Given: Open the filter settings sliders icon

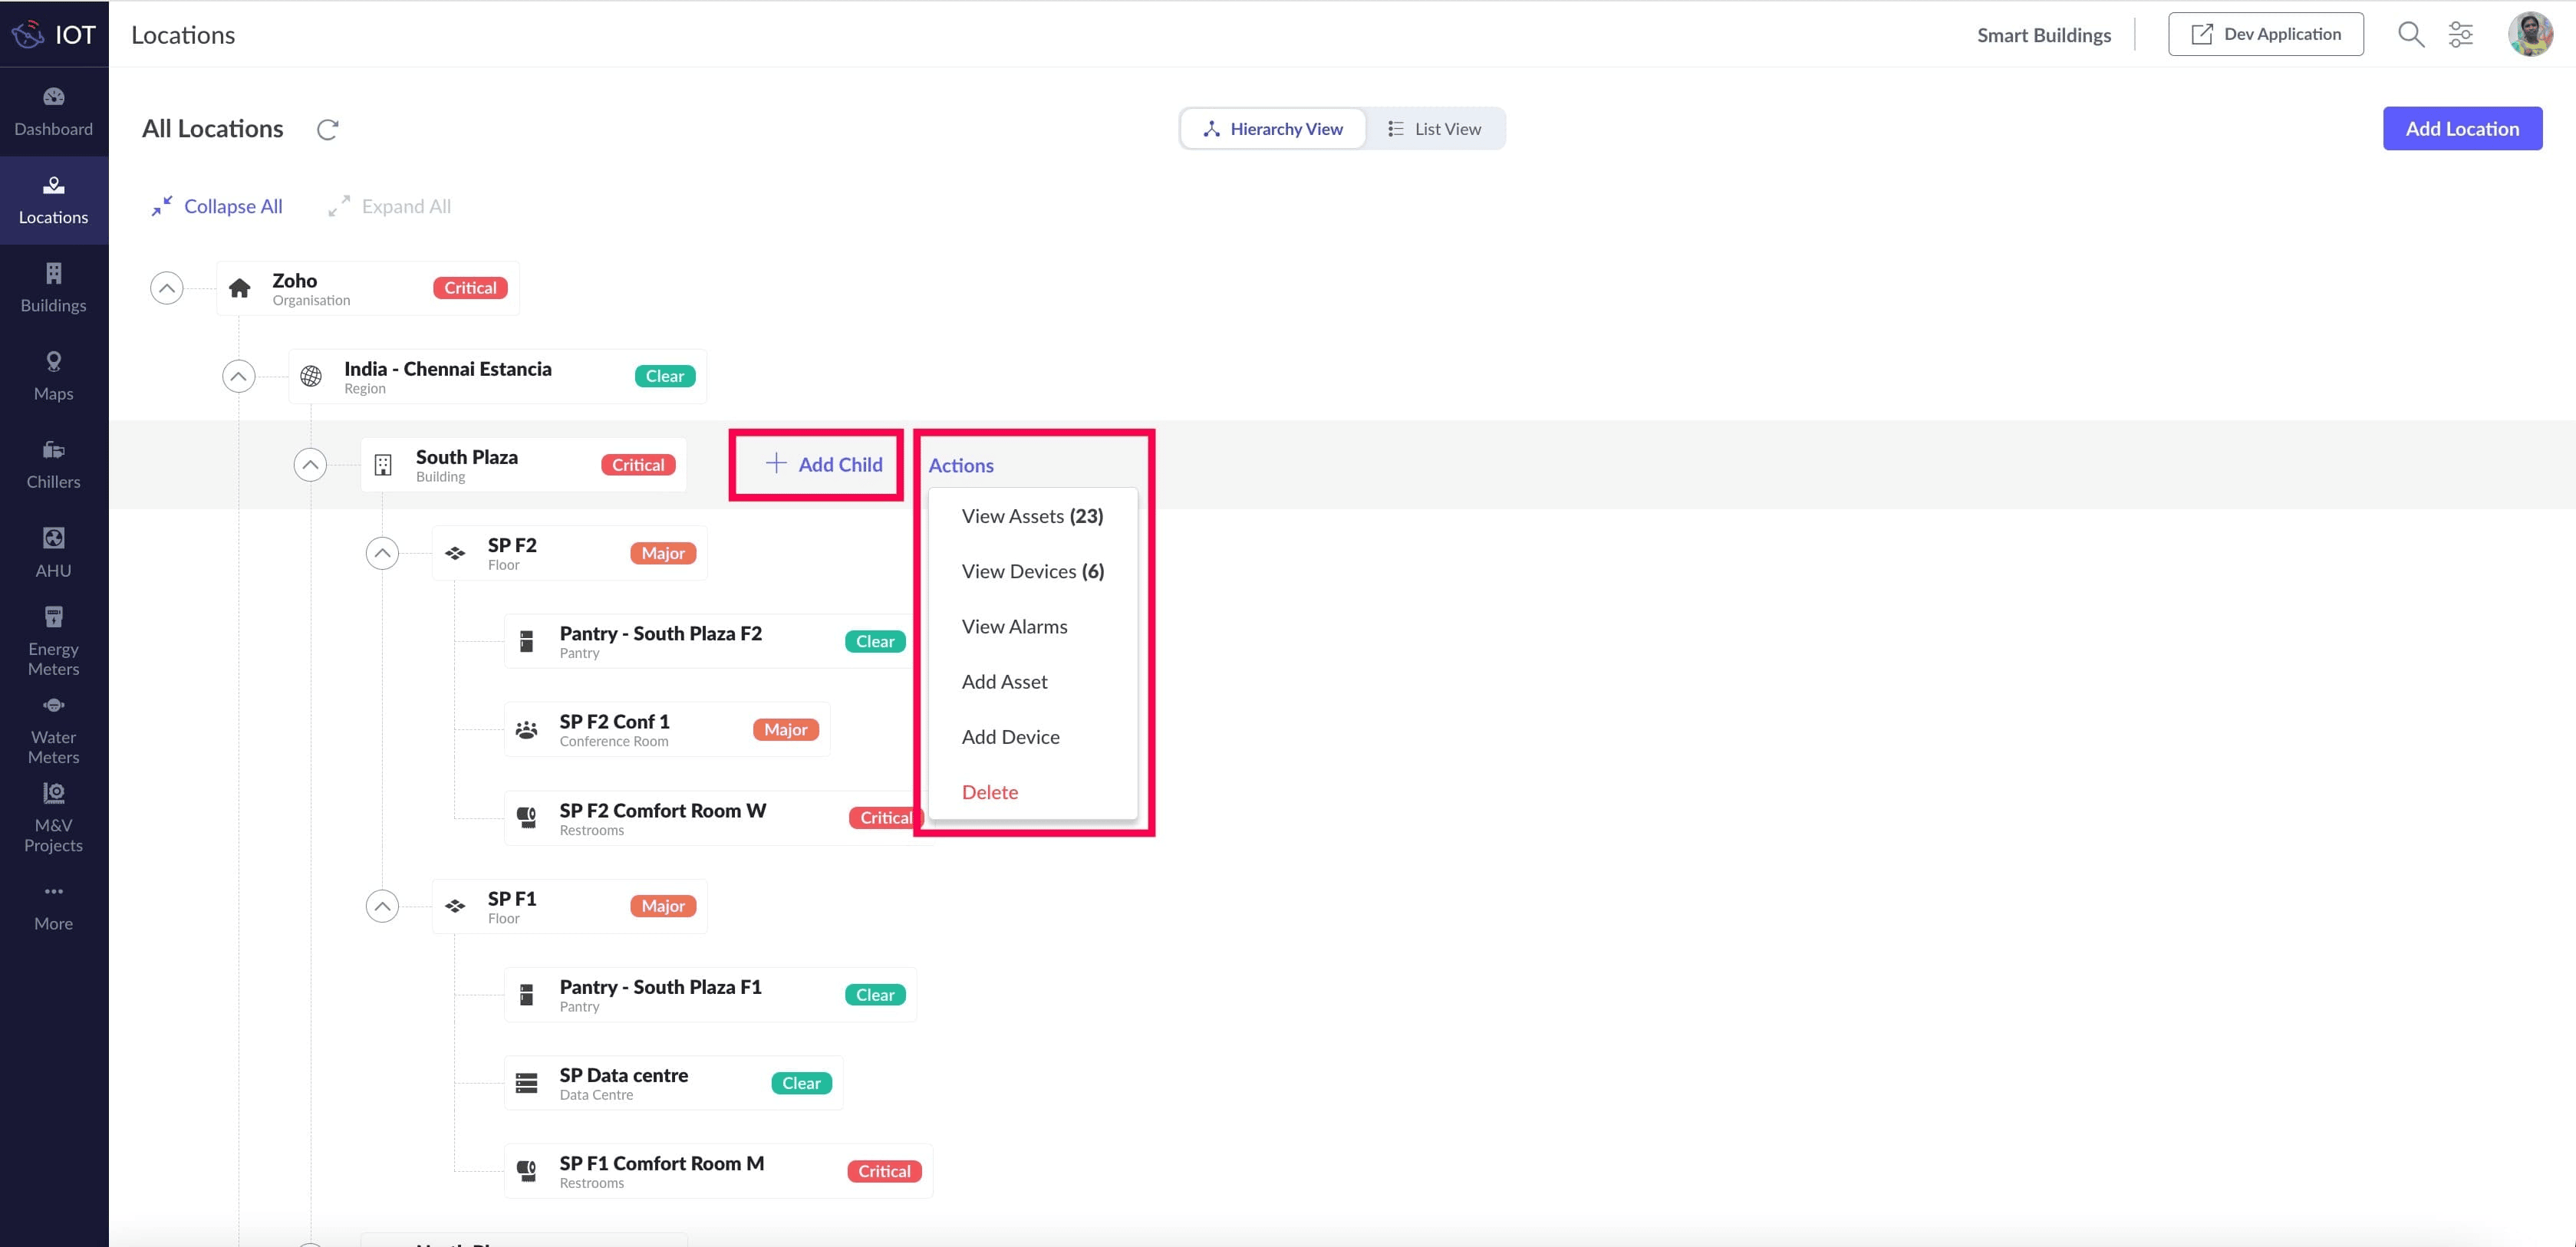Looking at the screenshot, I should tap(2460, 35).
